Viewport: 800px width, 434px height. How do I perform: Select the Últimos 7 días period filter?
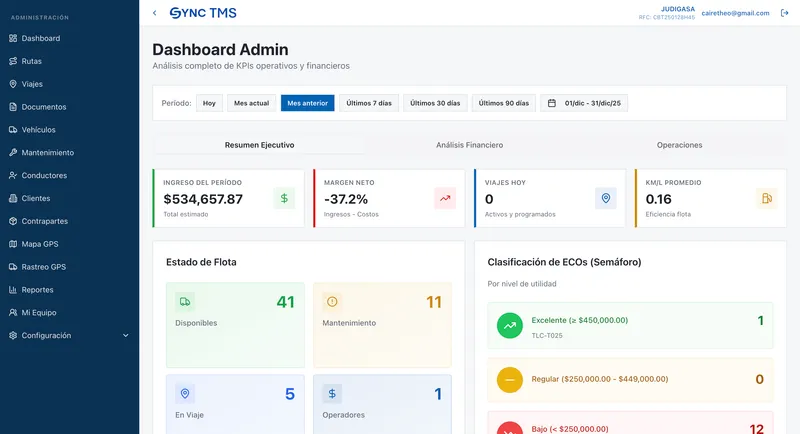point(369,103)
